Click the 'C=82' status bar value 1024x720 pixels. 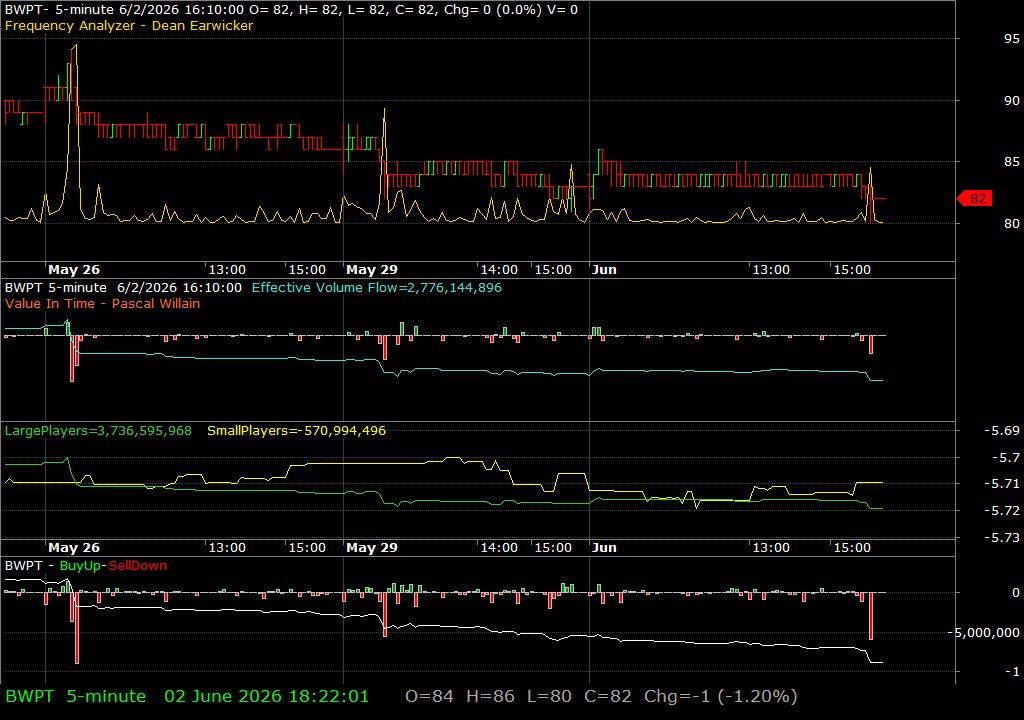(x=607, y=696)
